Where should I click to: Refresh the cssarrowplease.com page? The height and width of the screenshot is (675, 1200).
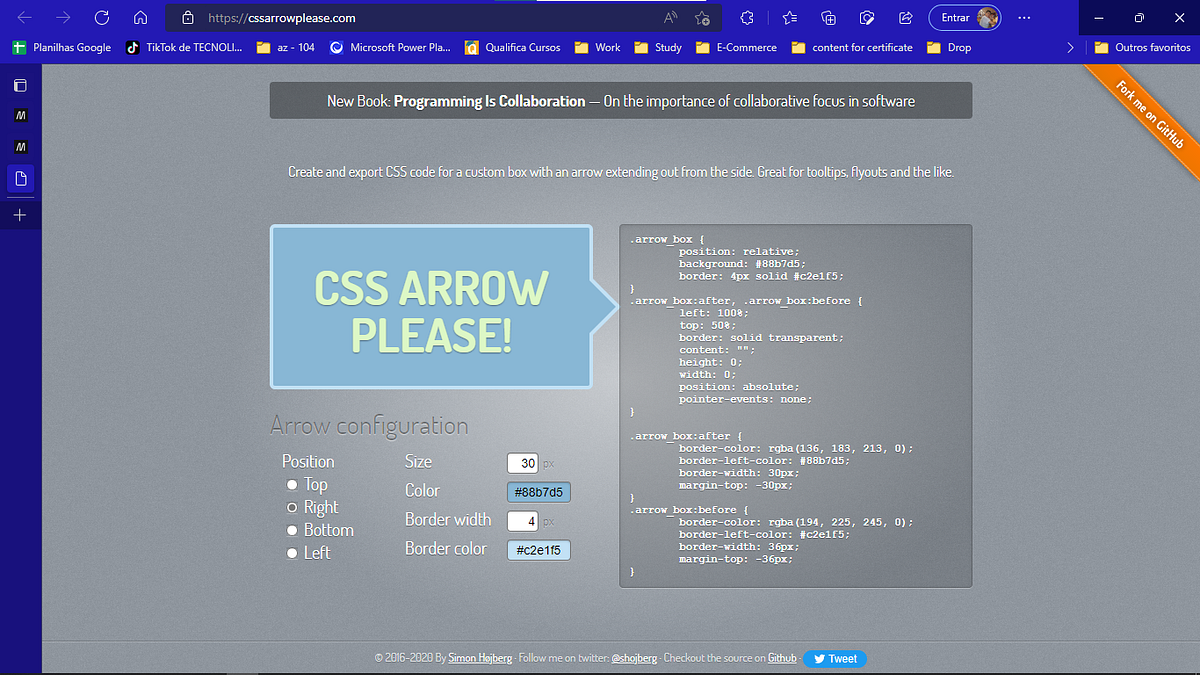(x=100, y=17)
